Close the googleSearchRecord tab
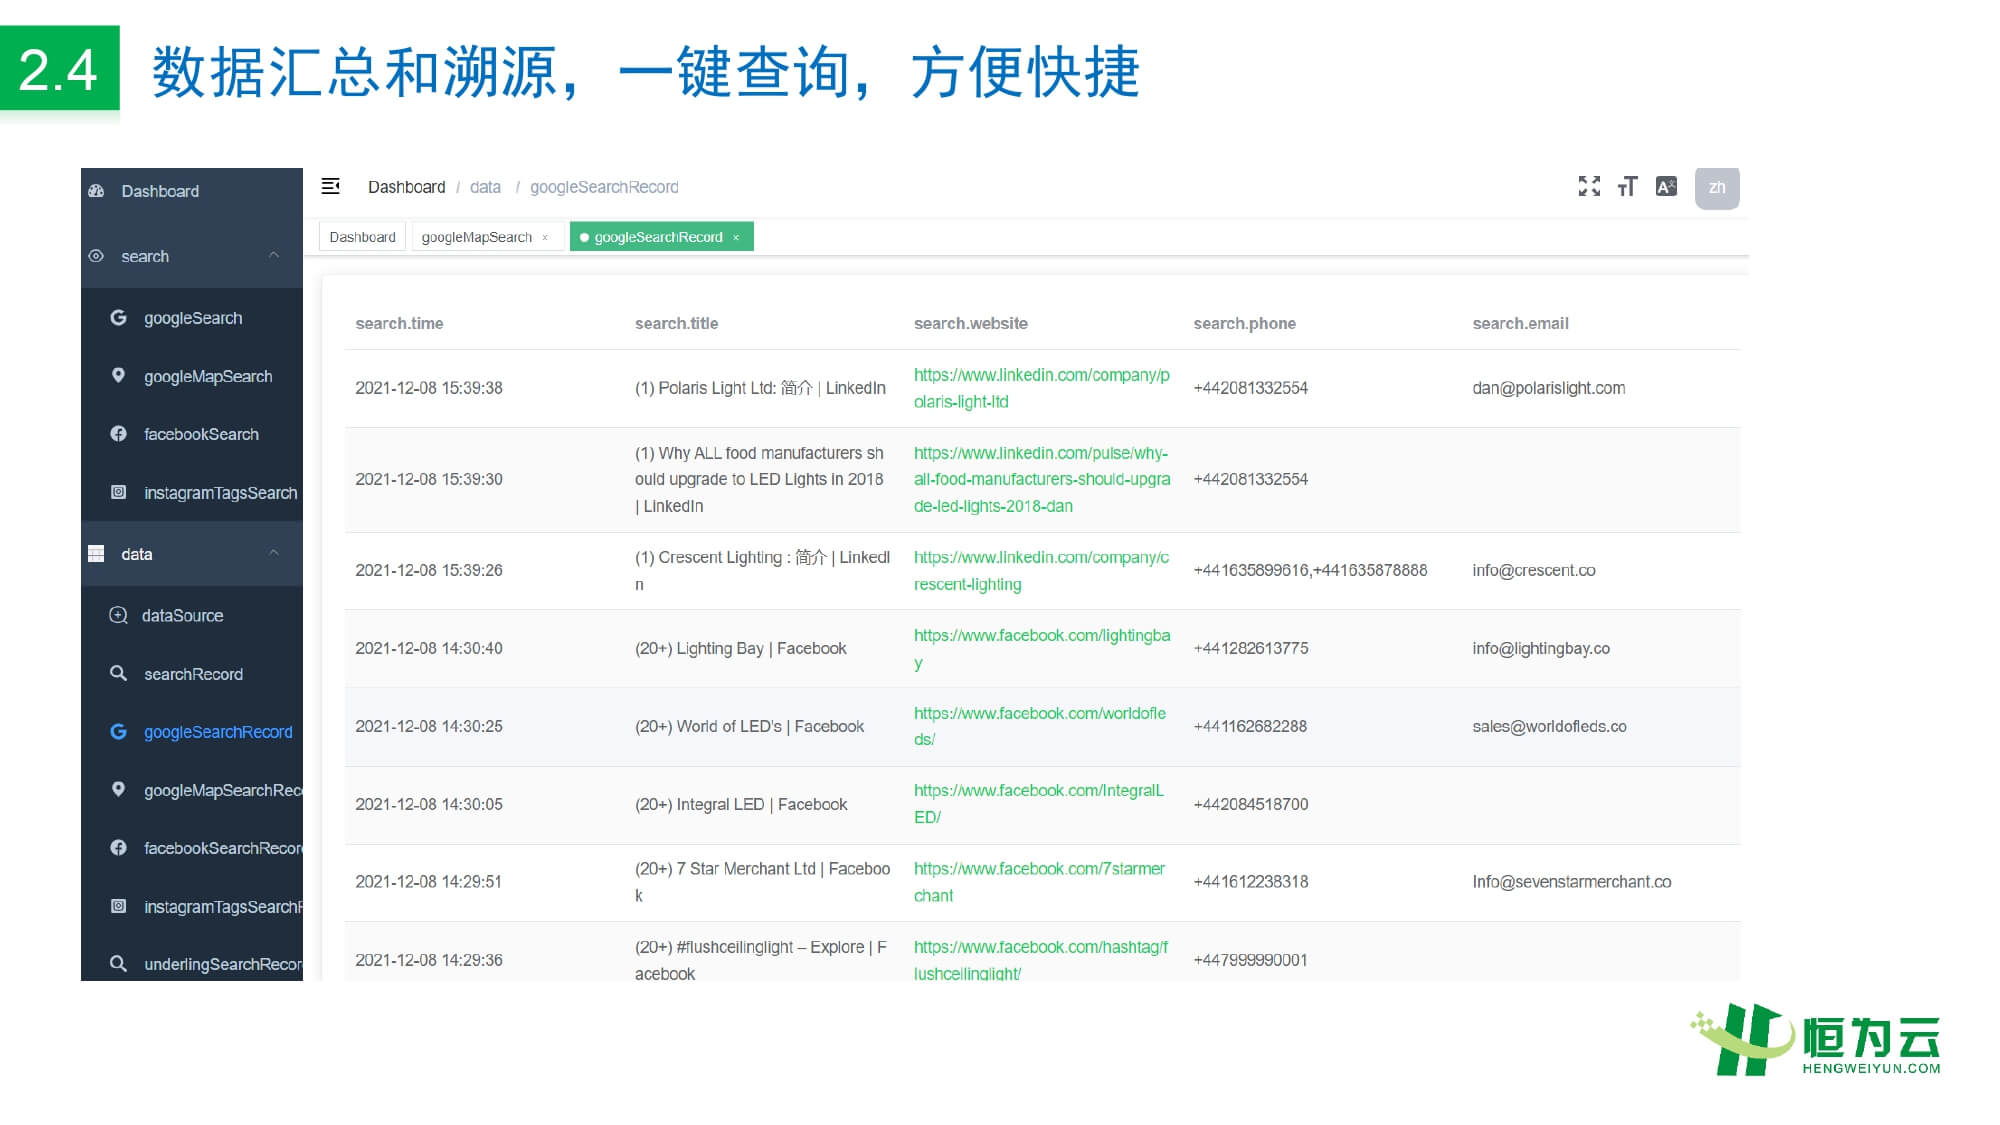Viewport: 2000px width, 1125px height. (x=736, y=238)
